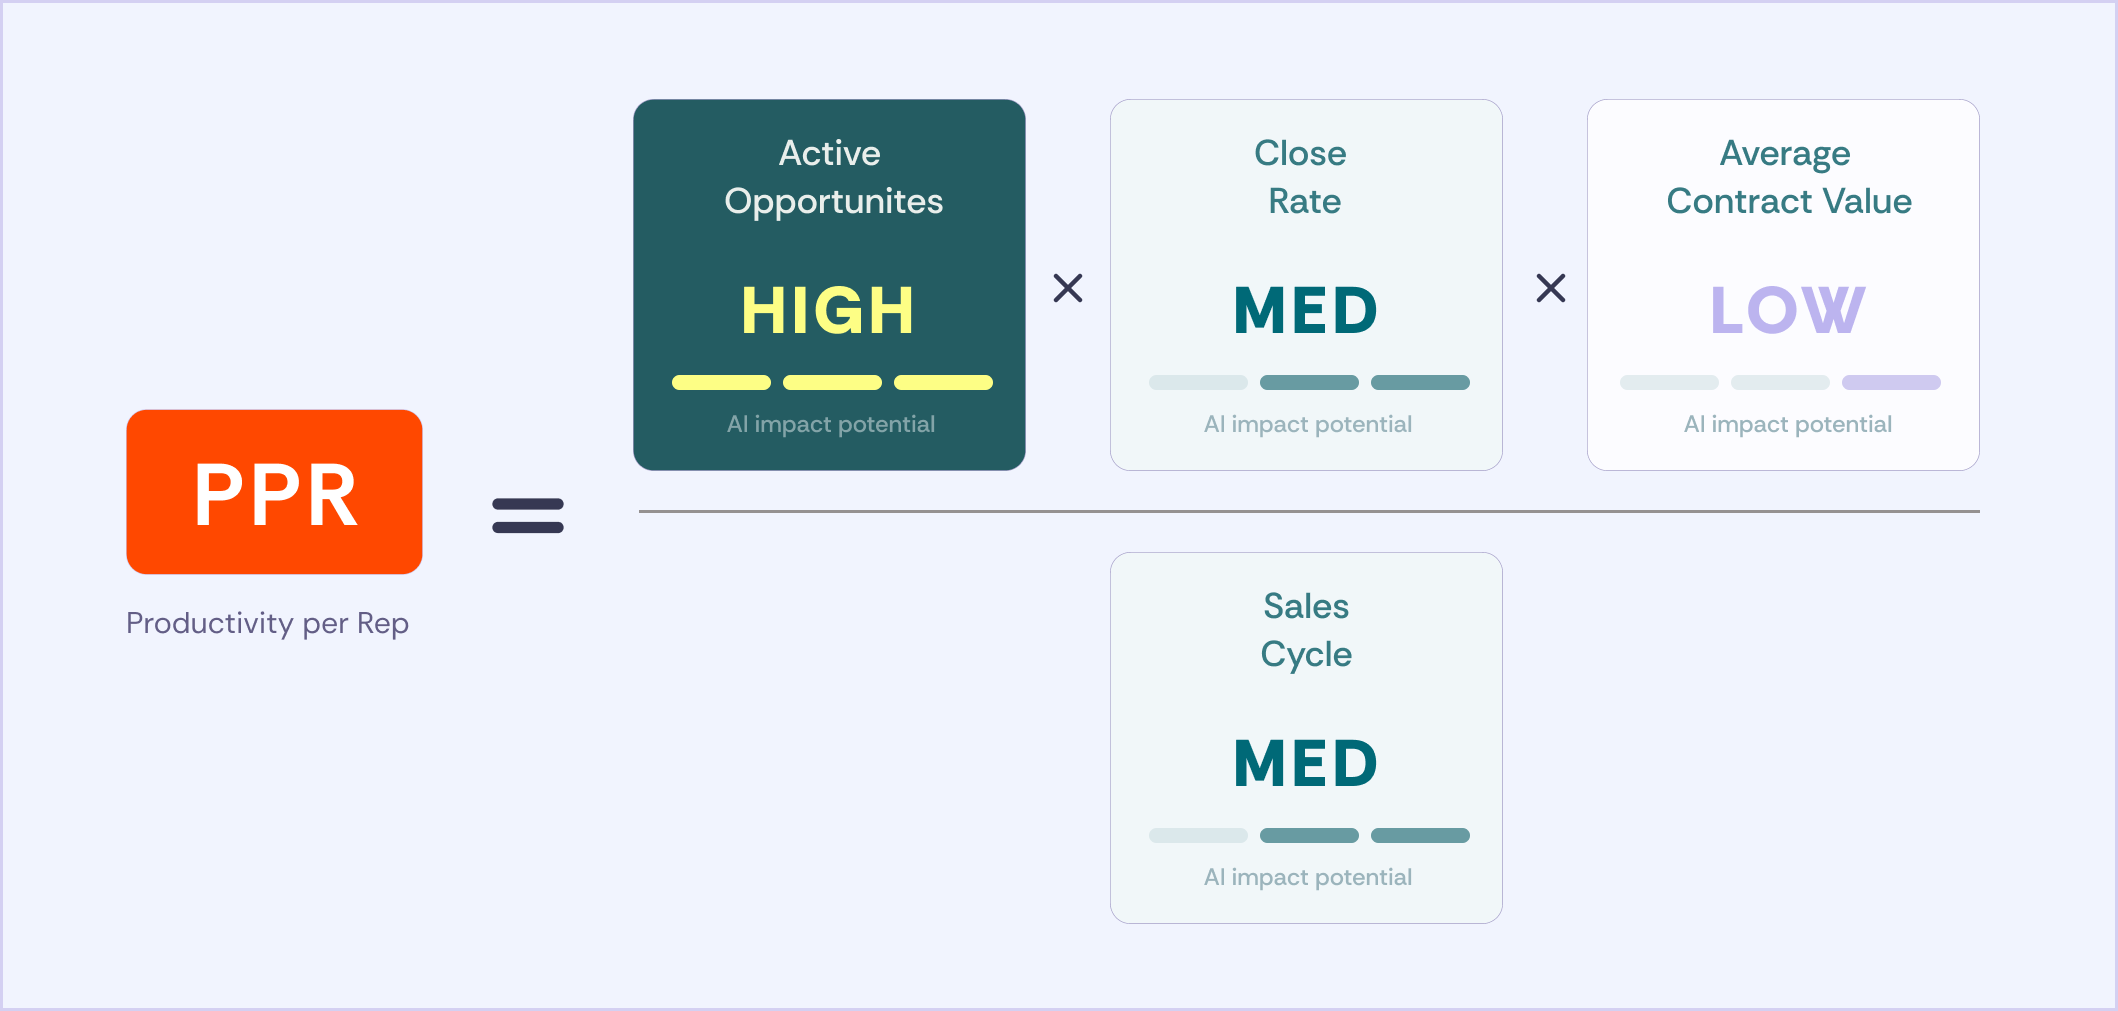Click the multiplication sign before Average Contract Value
2118x1011 pixels.
point(1551,288)
